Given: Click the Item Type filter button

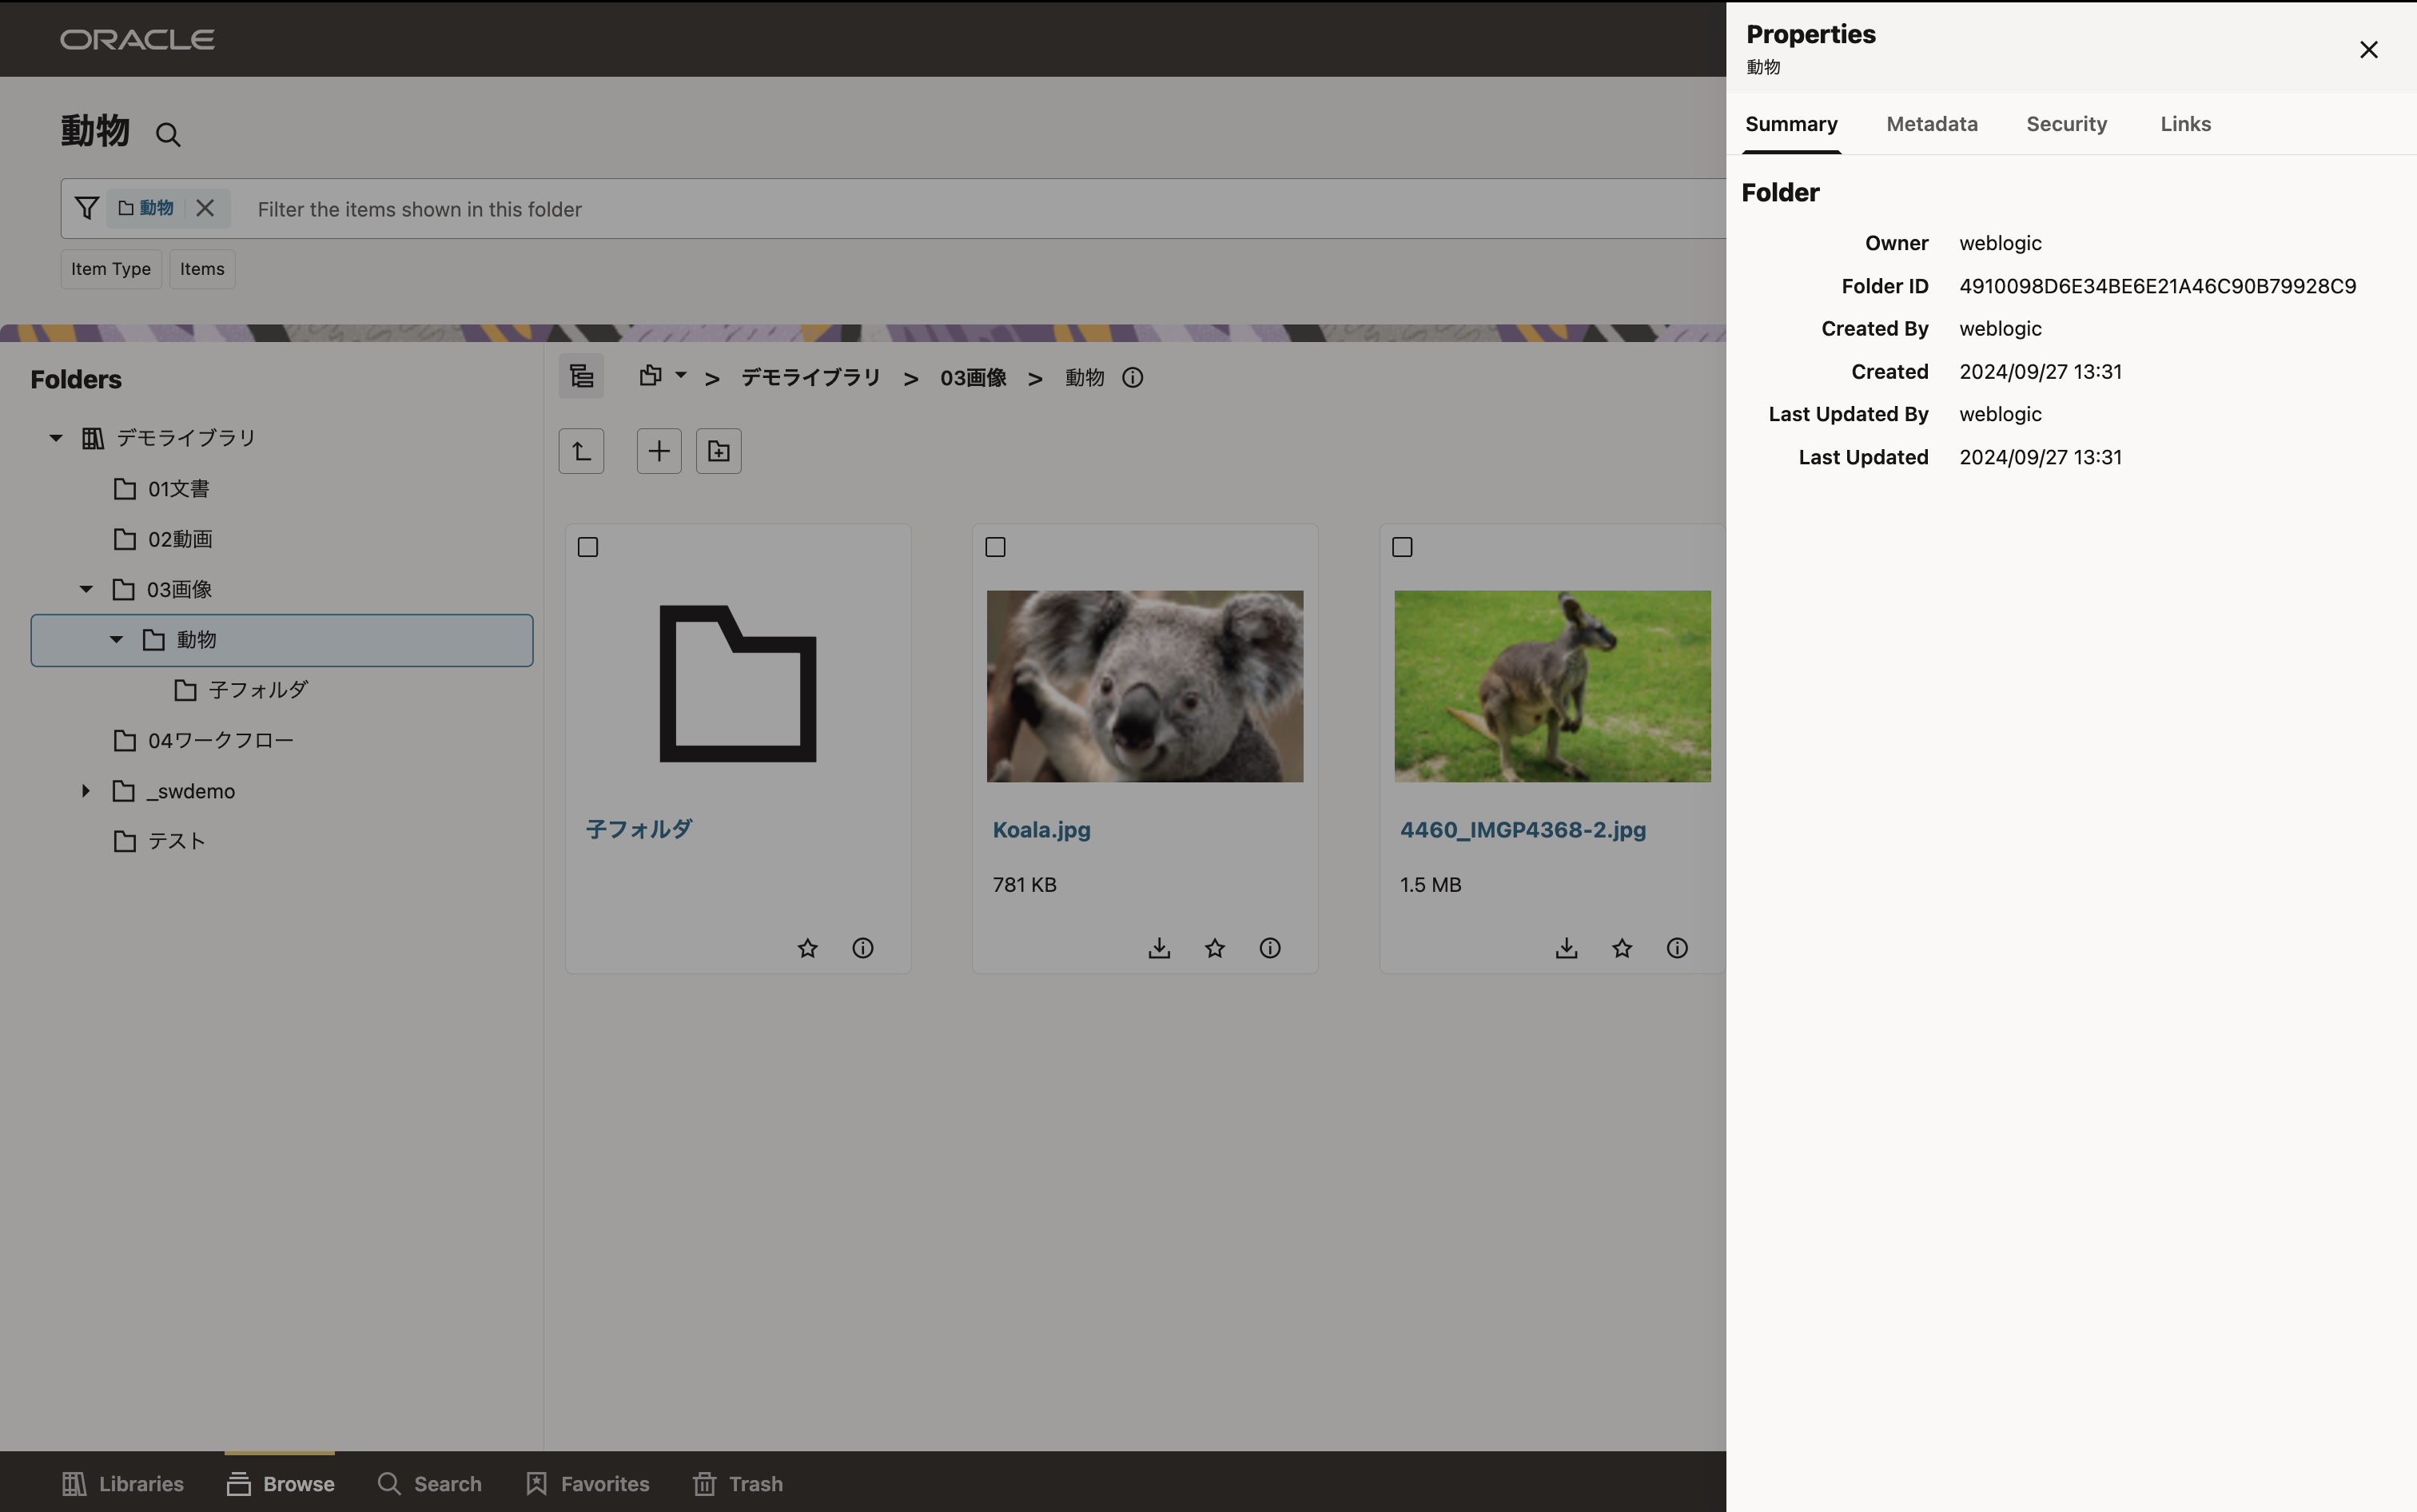Looking at the screenshot, I should pos(111,269).
